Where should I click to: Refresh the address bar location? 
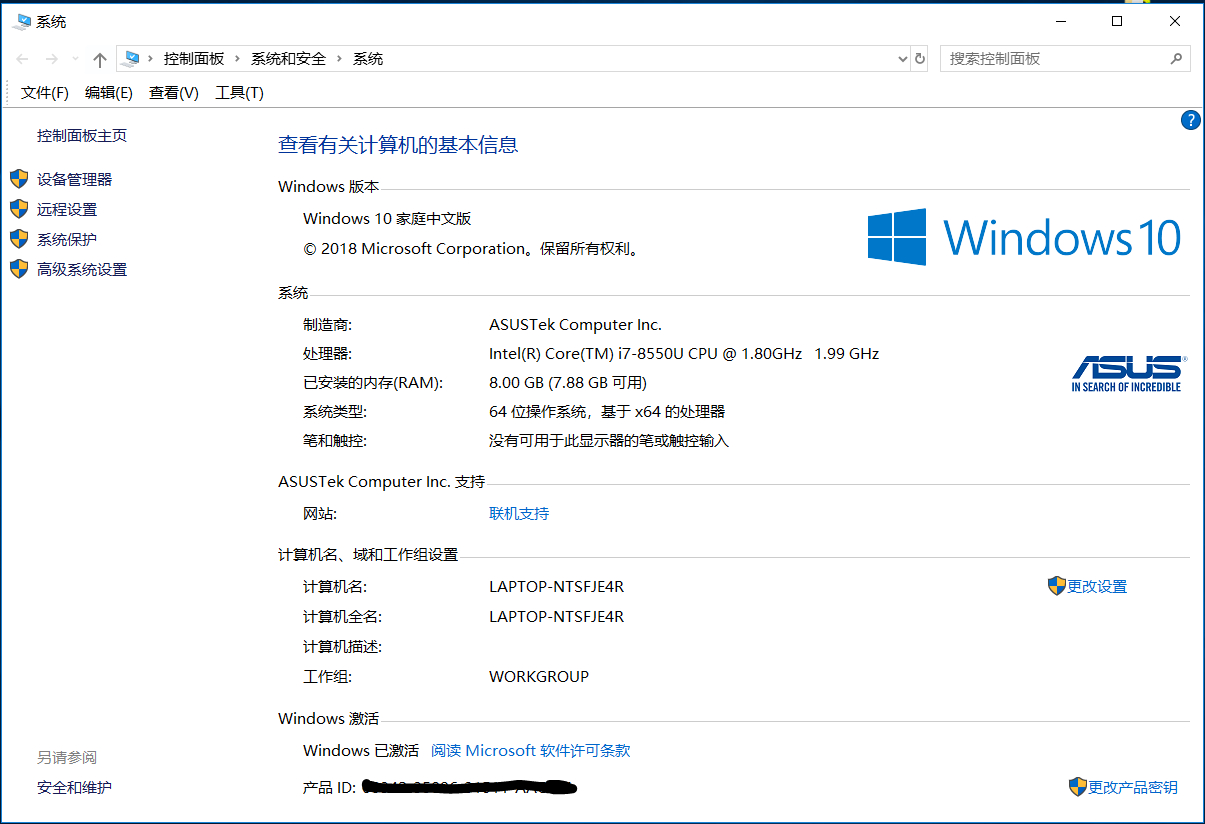(920, 59)
